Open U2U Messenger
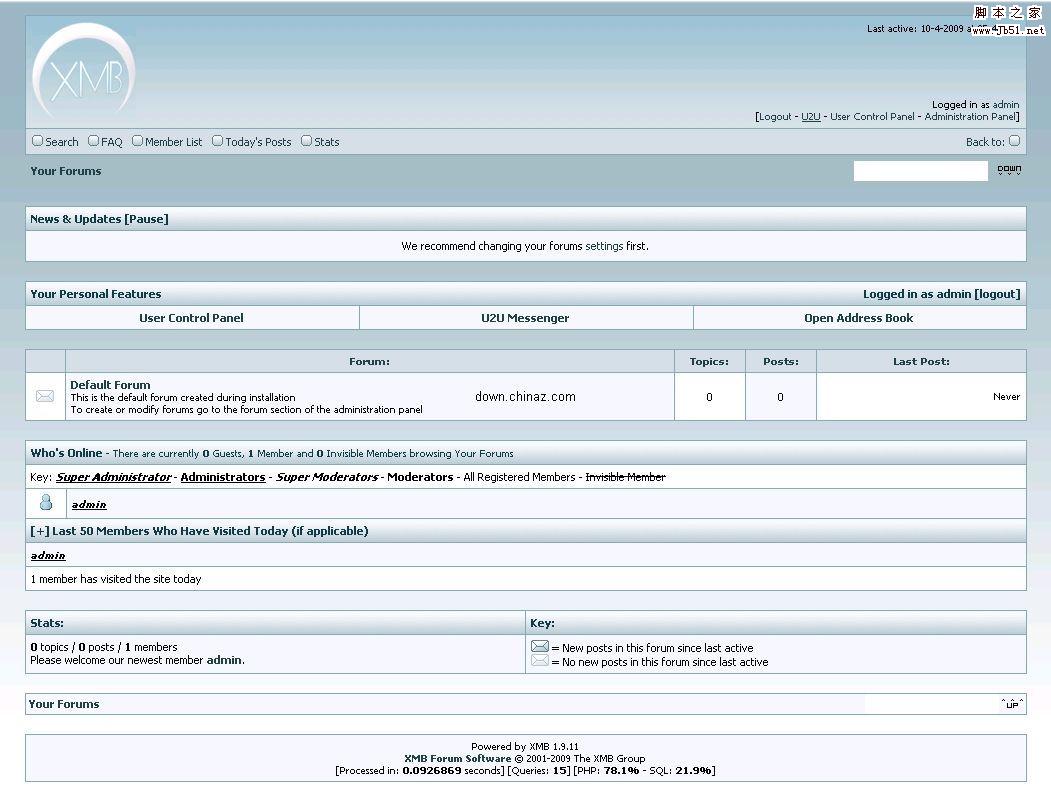 [525, 318]
